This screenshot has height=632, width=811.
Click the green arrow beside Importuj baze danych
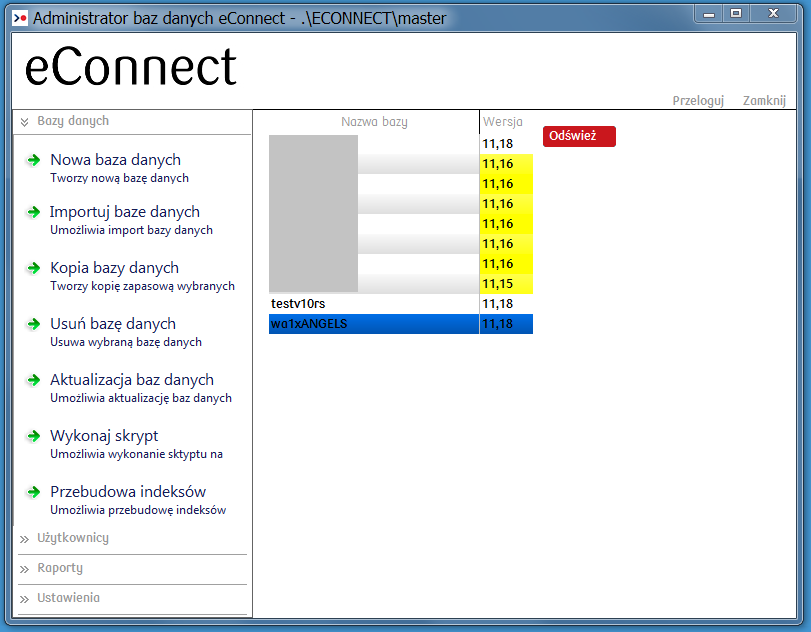click(x=34, y=212)
